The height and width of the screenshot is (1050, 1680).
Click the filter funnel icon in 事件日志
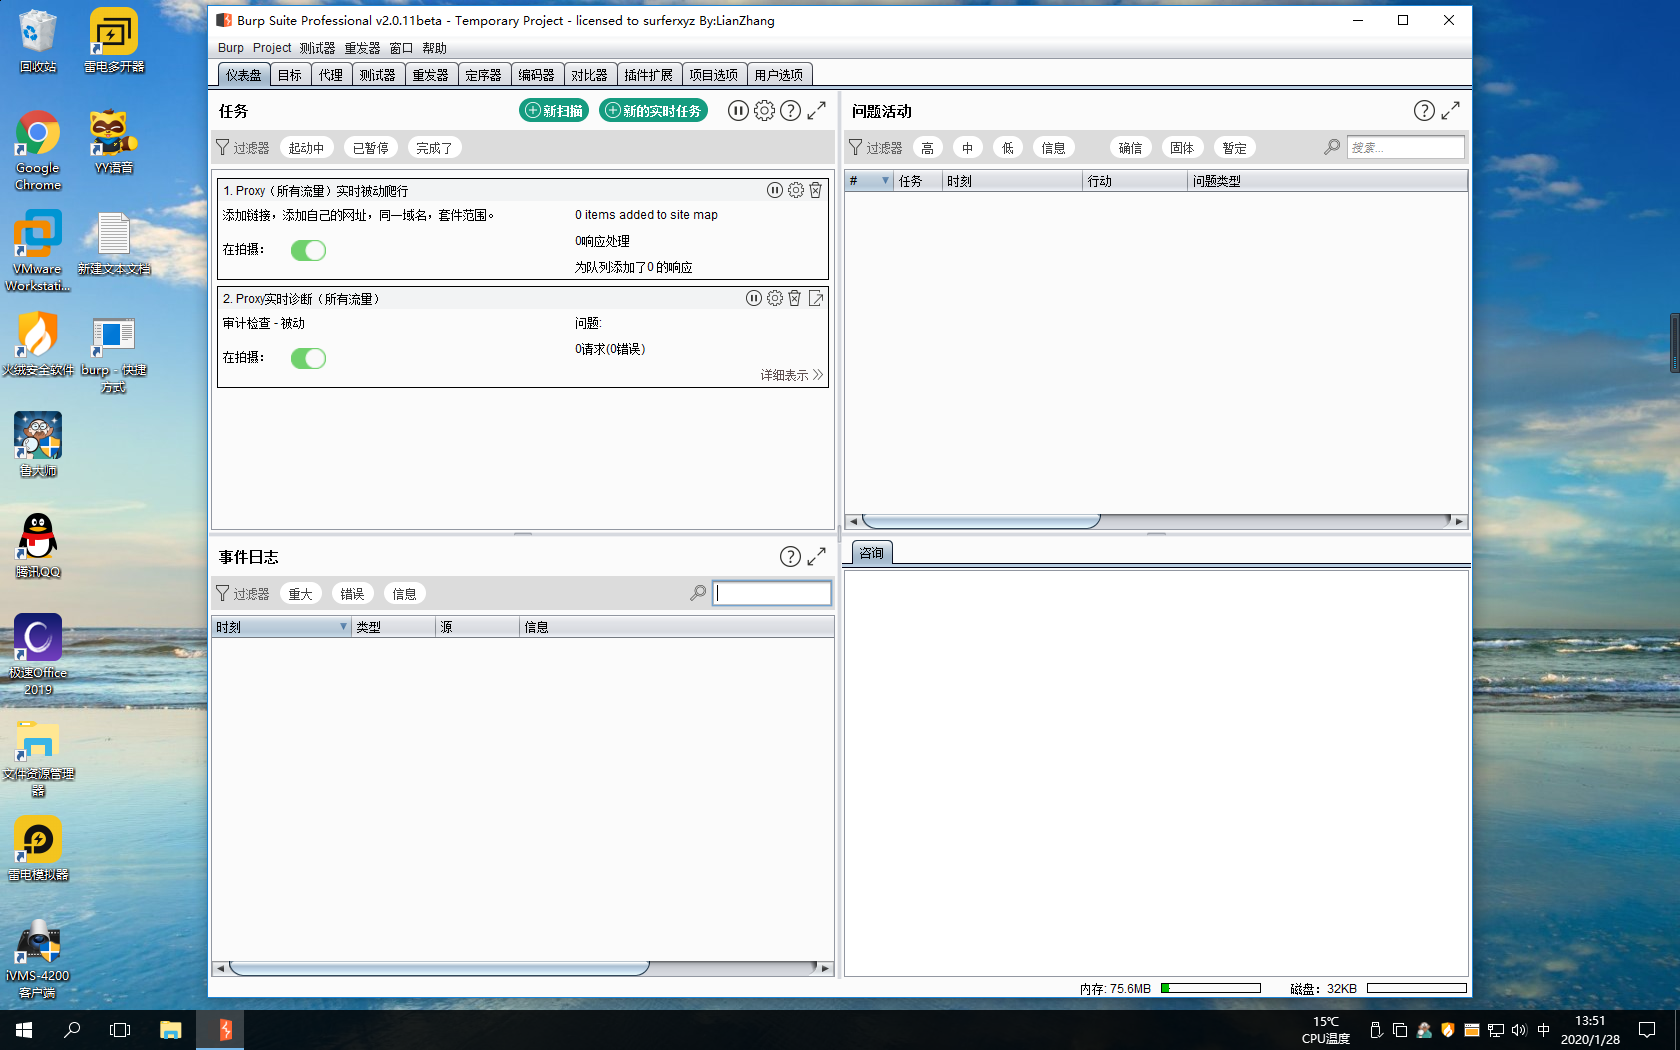223,593
